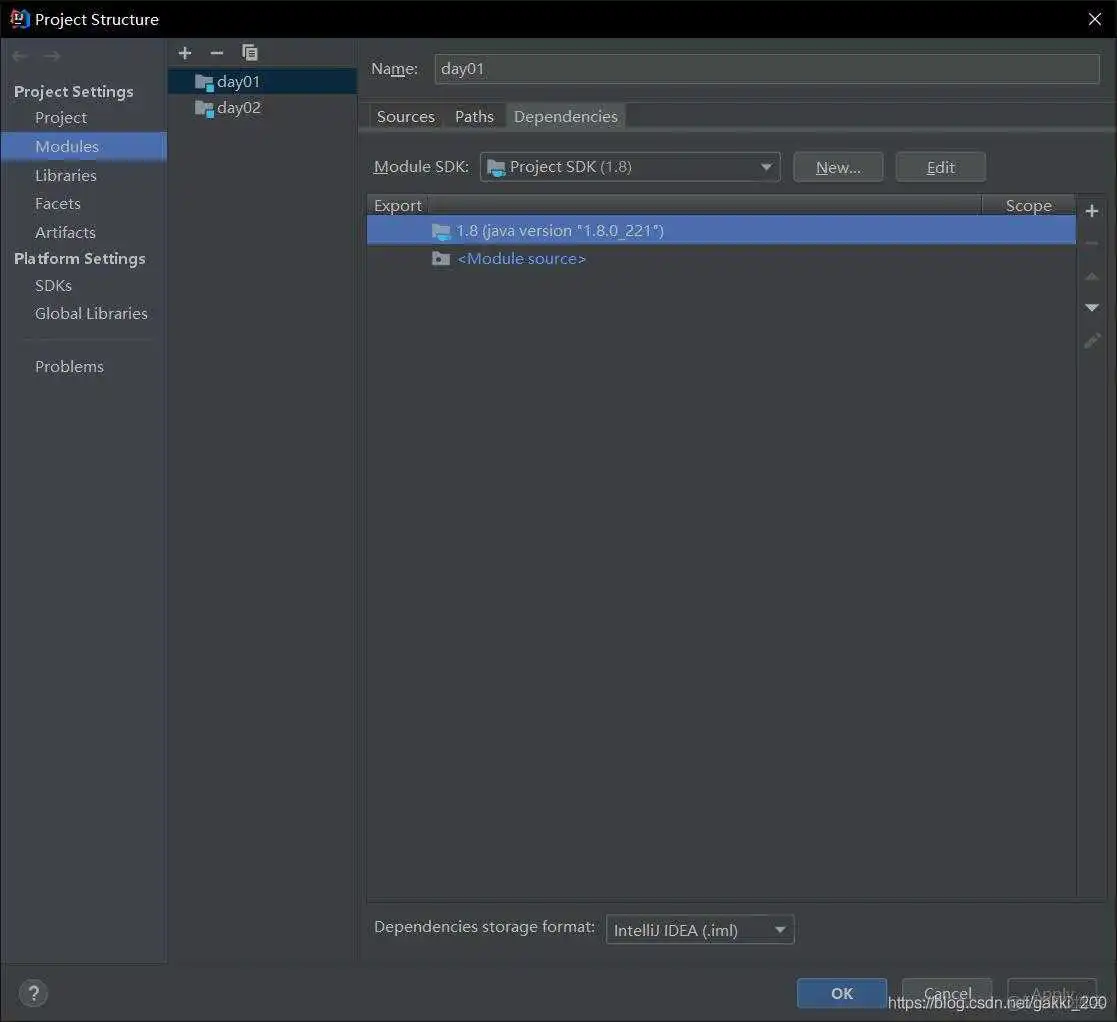Click the copy module icon

[249, 52]
